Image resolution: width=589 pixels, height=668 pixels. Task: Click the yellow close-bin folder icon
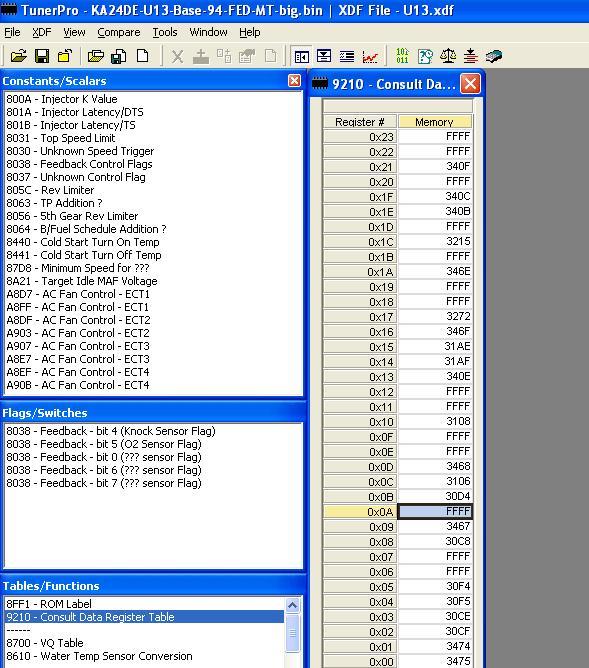pyautogui.click(x=65, y=56)
